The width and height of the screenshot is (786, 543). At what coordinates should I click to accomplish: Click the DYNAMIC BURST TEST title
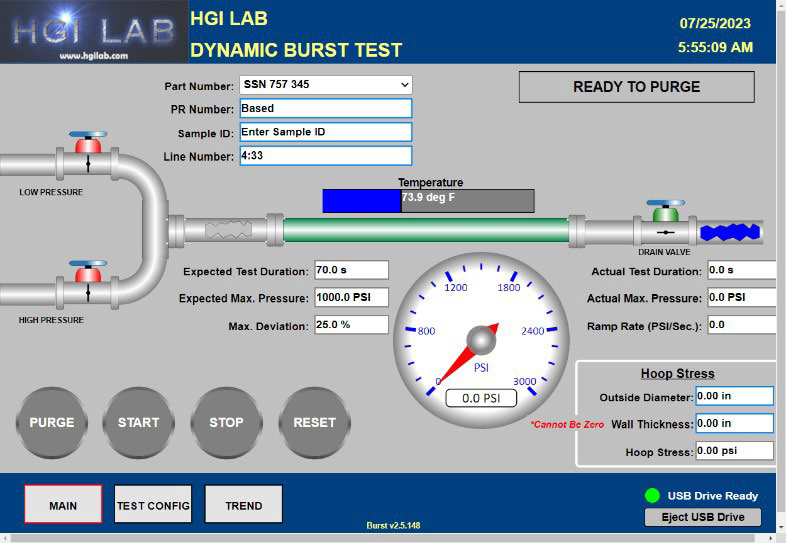point(296,50)
